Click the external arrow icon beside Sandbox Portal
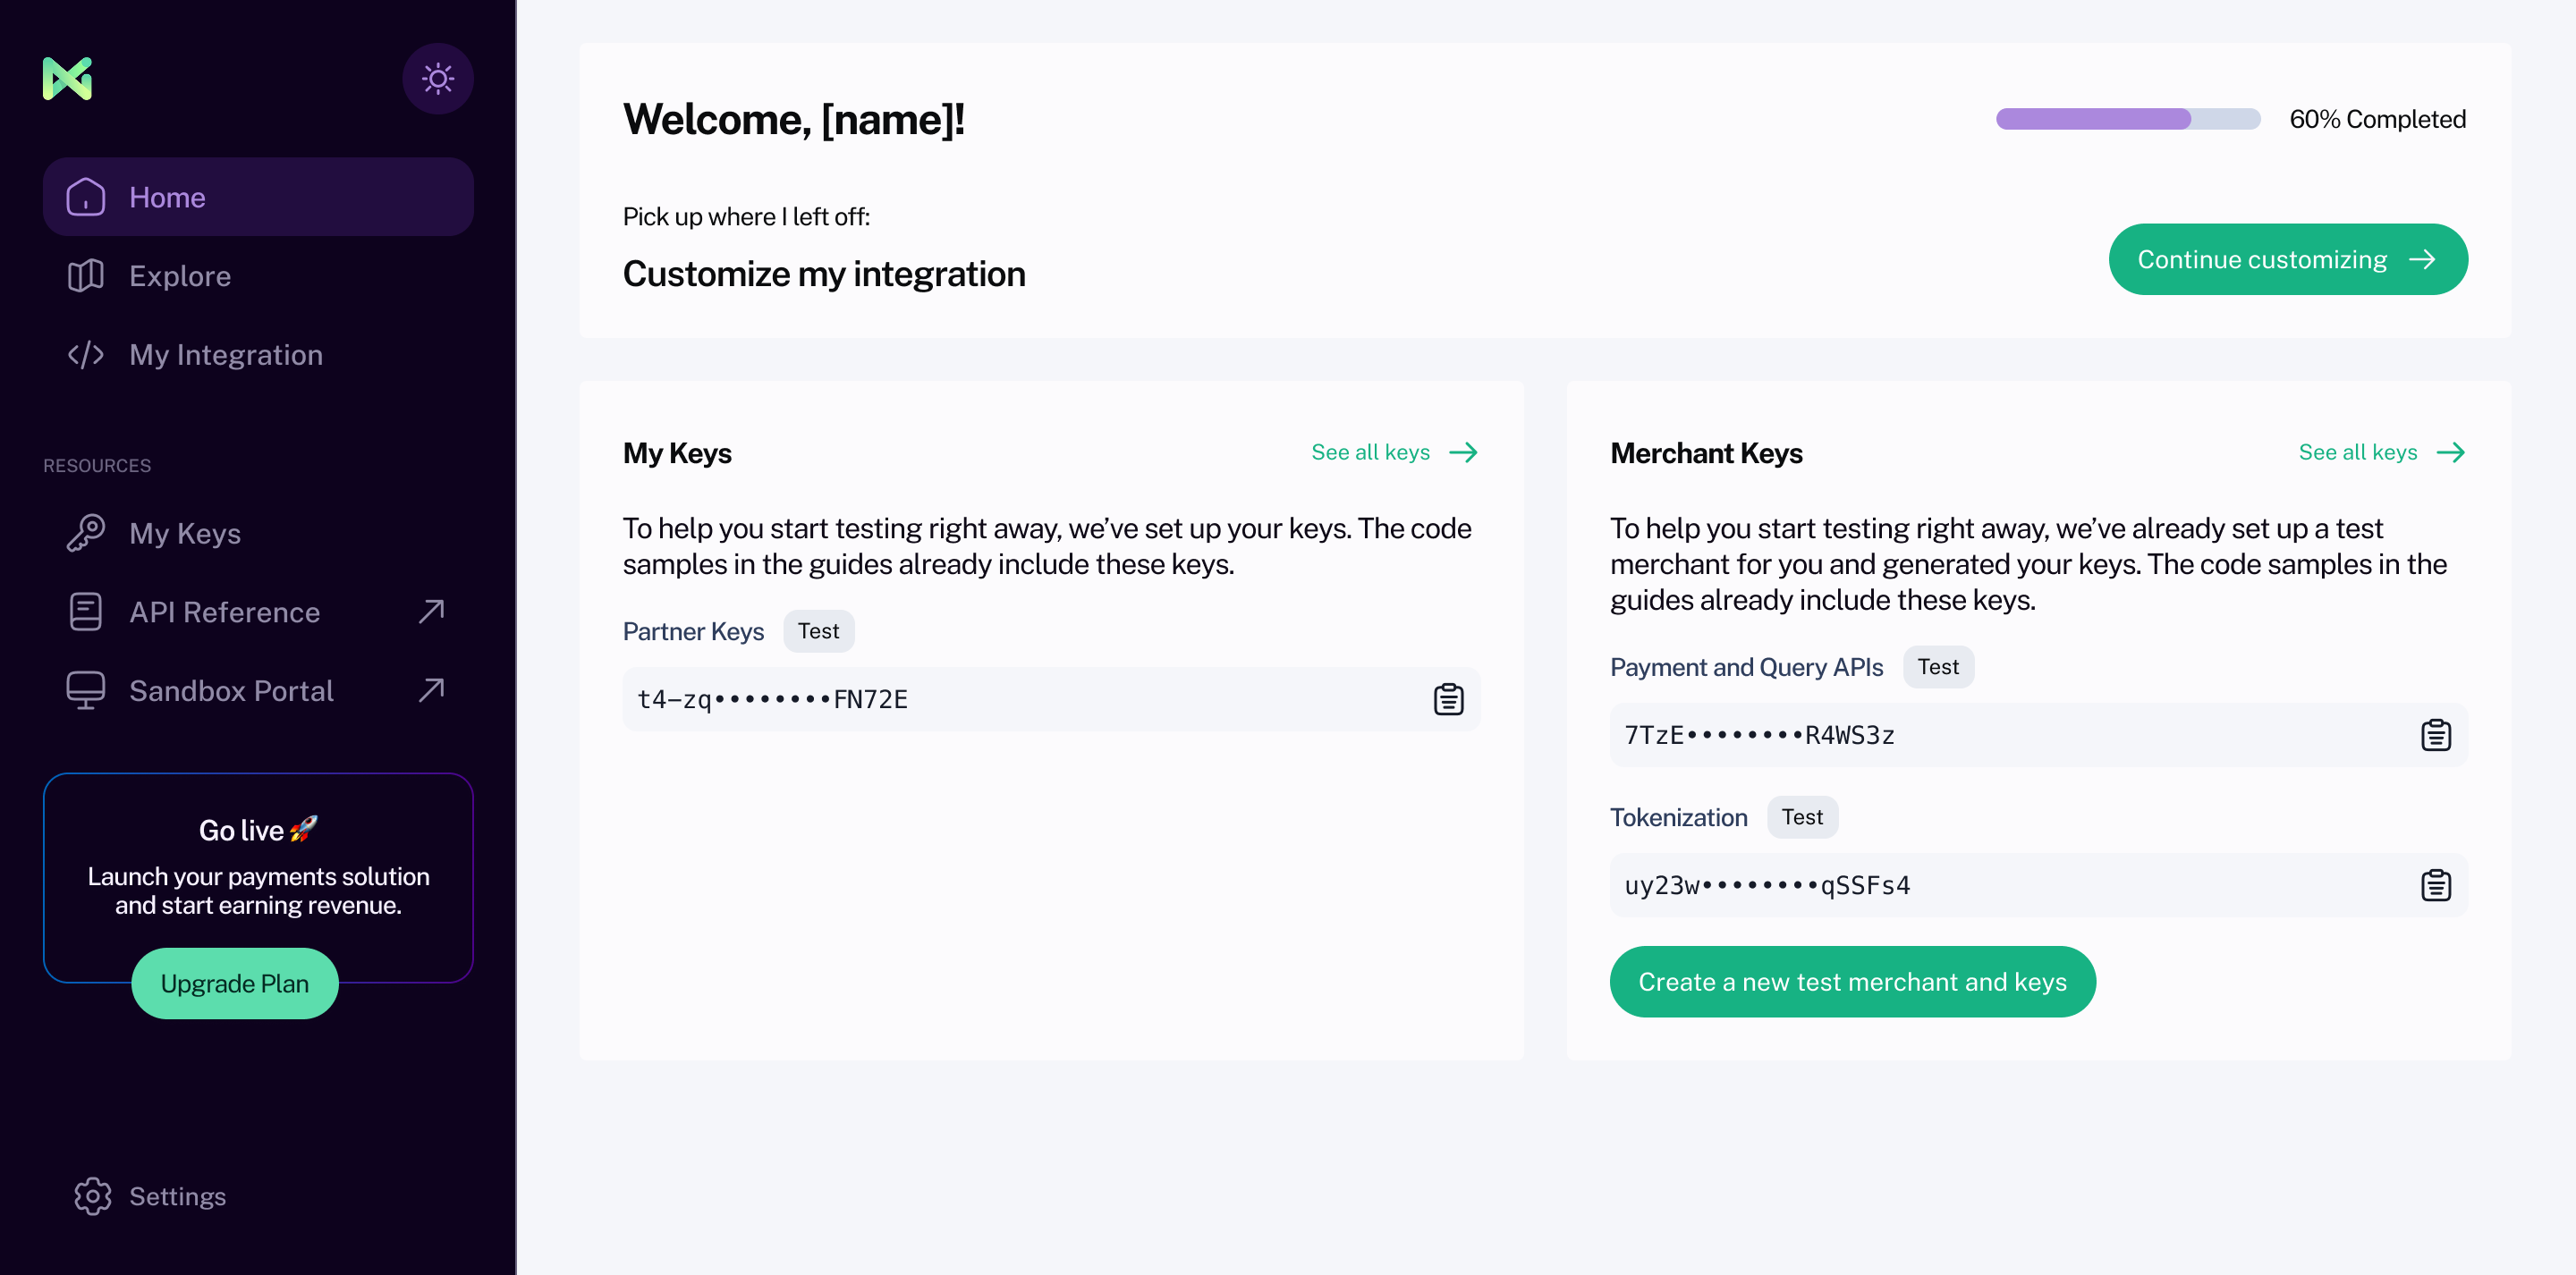The width and height of the screenshot is (2576, 1275). [431, 690]
